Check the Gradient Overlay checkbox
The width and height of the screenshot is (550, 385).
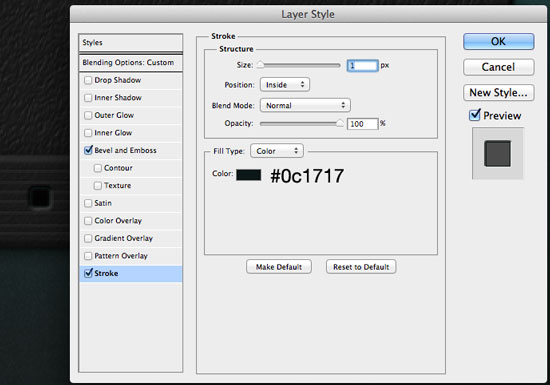[x=88, y=238]
